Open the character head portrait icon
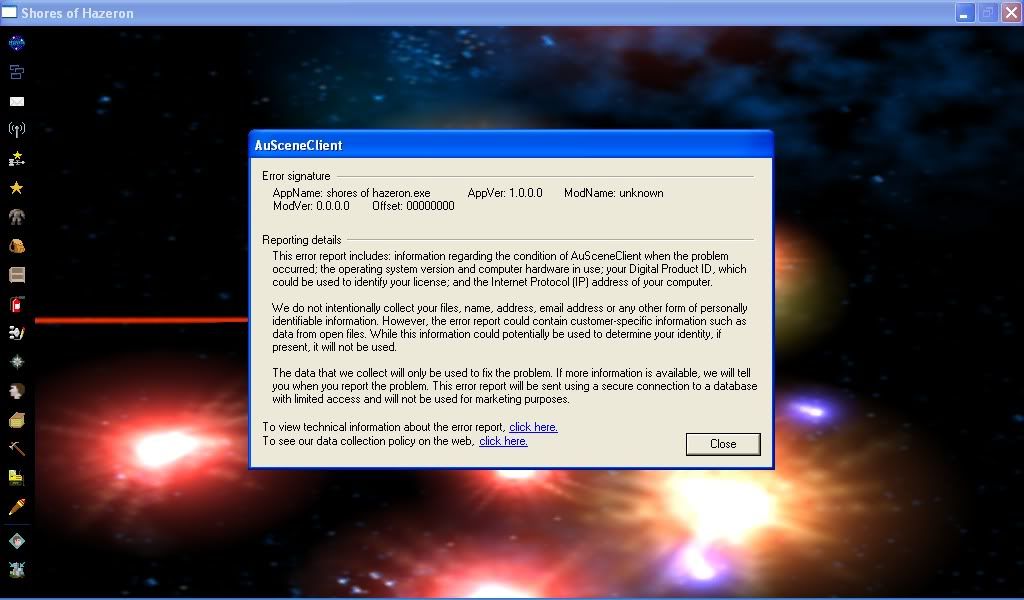This screenshot has height=600, width=1024. click(x=16, y=391)
